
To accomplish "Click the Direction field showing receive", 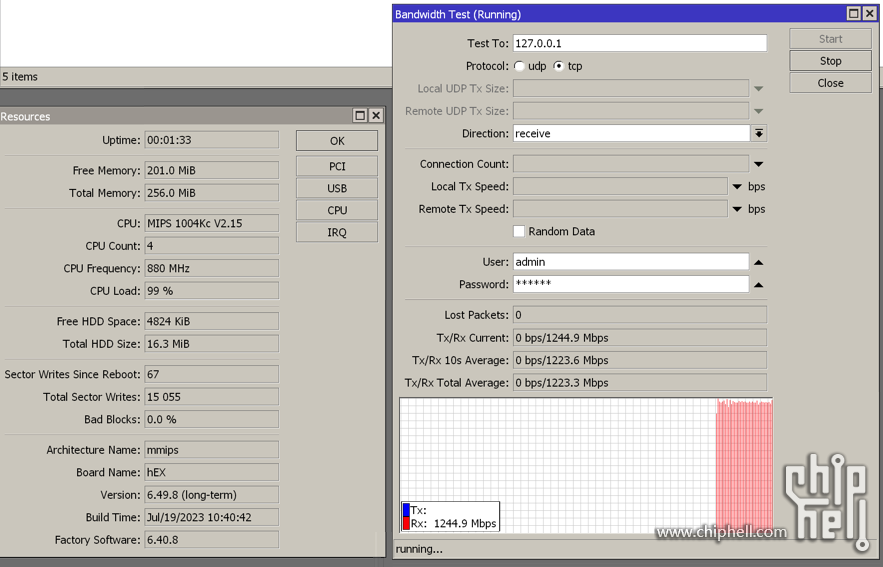I will (631, 133).
